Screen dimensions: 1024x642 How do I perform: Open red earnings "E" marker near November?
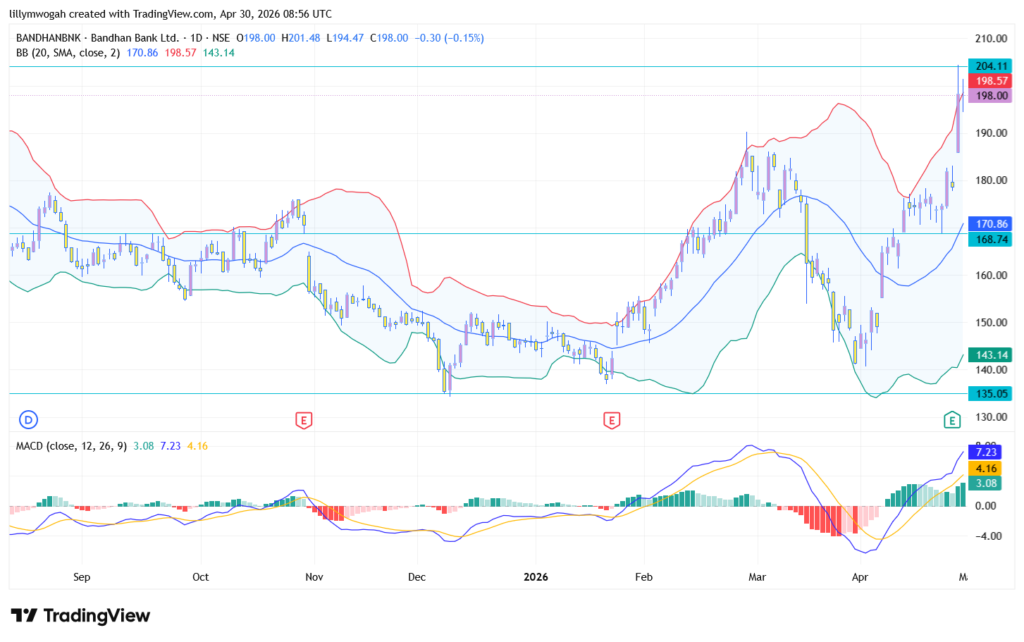(x=302, y=419)
